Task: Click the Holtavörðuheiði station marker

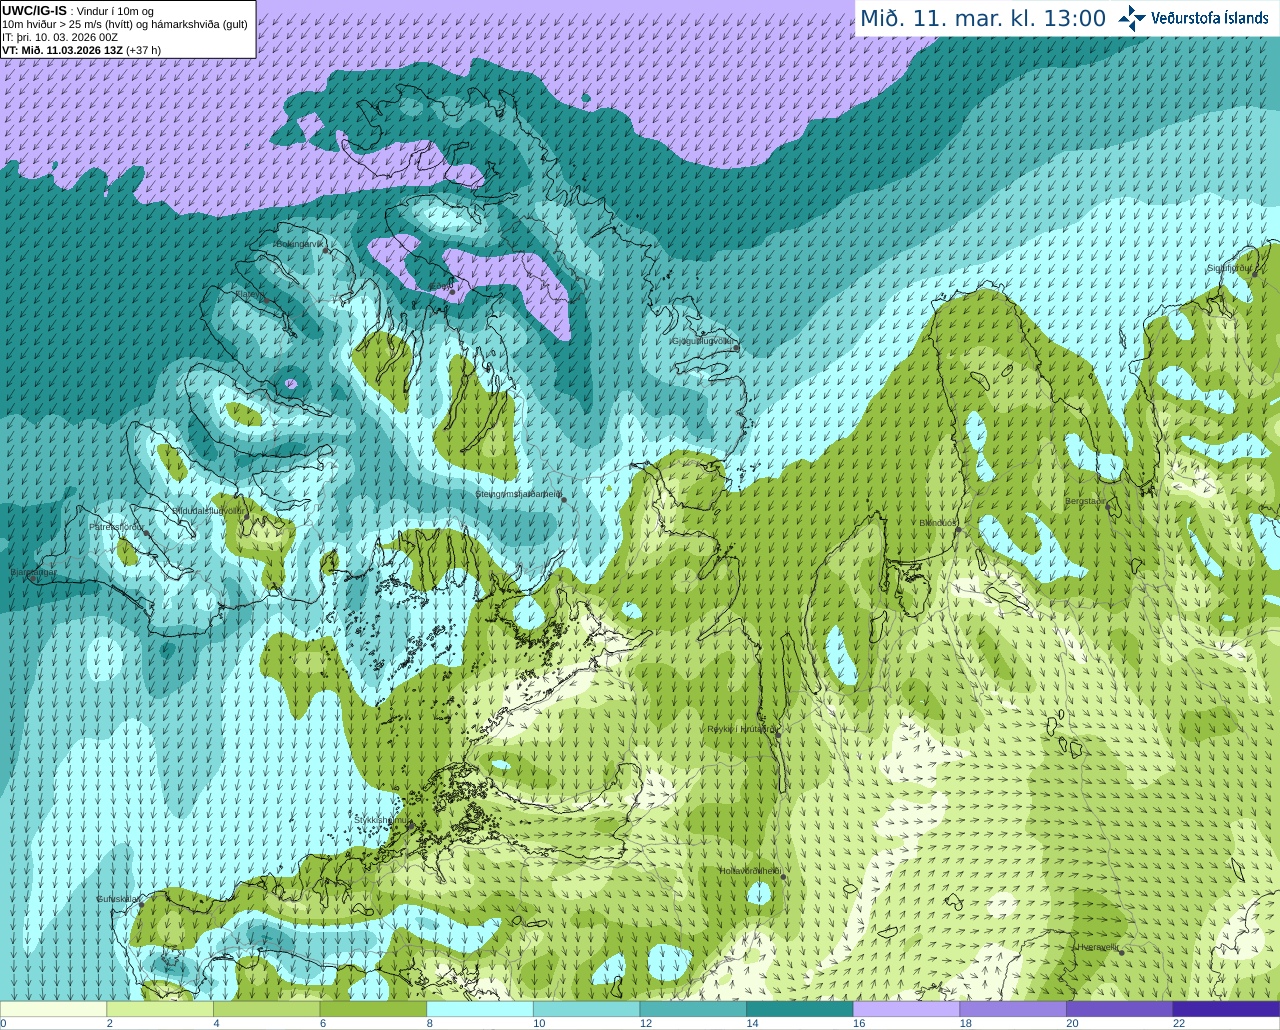Action: click(783, 877)
